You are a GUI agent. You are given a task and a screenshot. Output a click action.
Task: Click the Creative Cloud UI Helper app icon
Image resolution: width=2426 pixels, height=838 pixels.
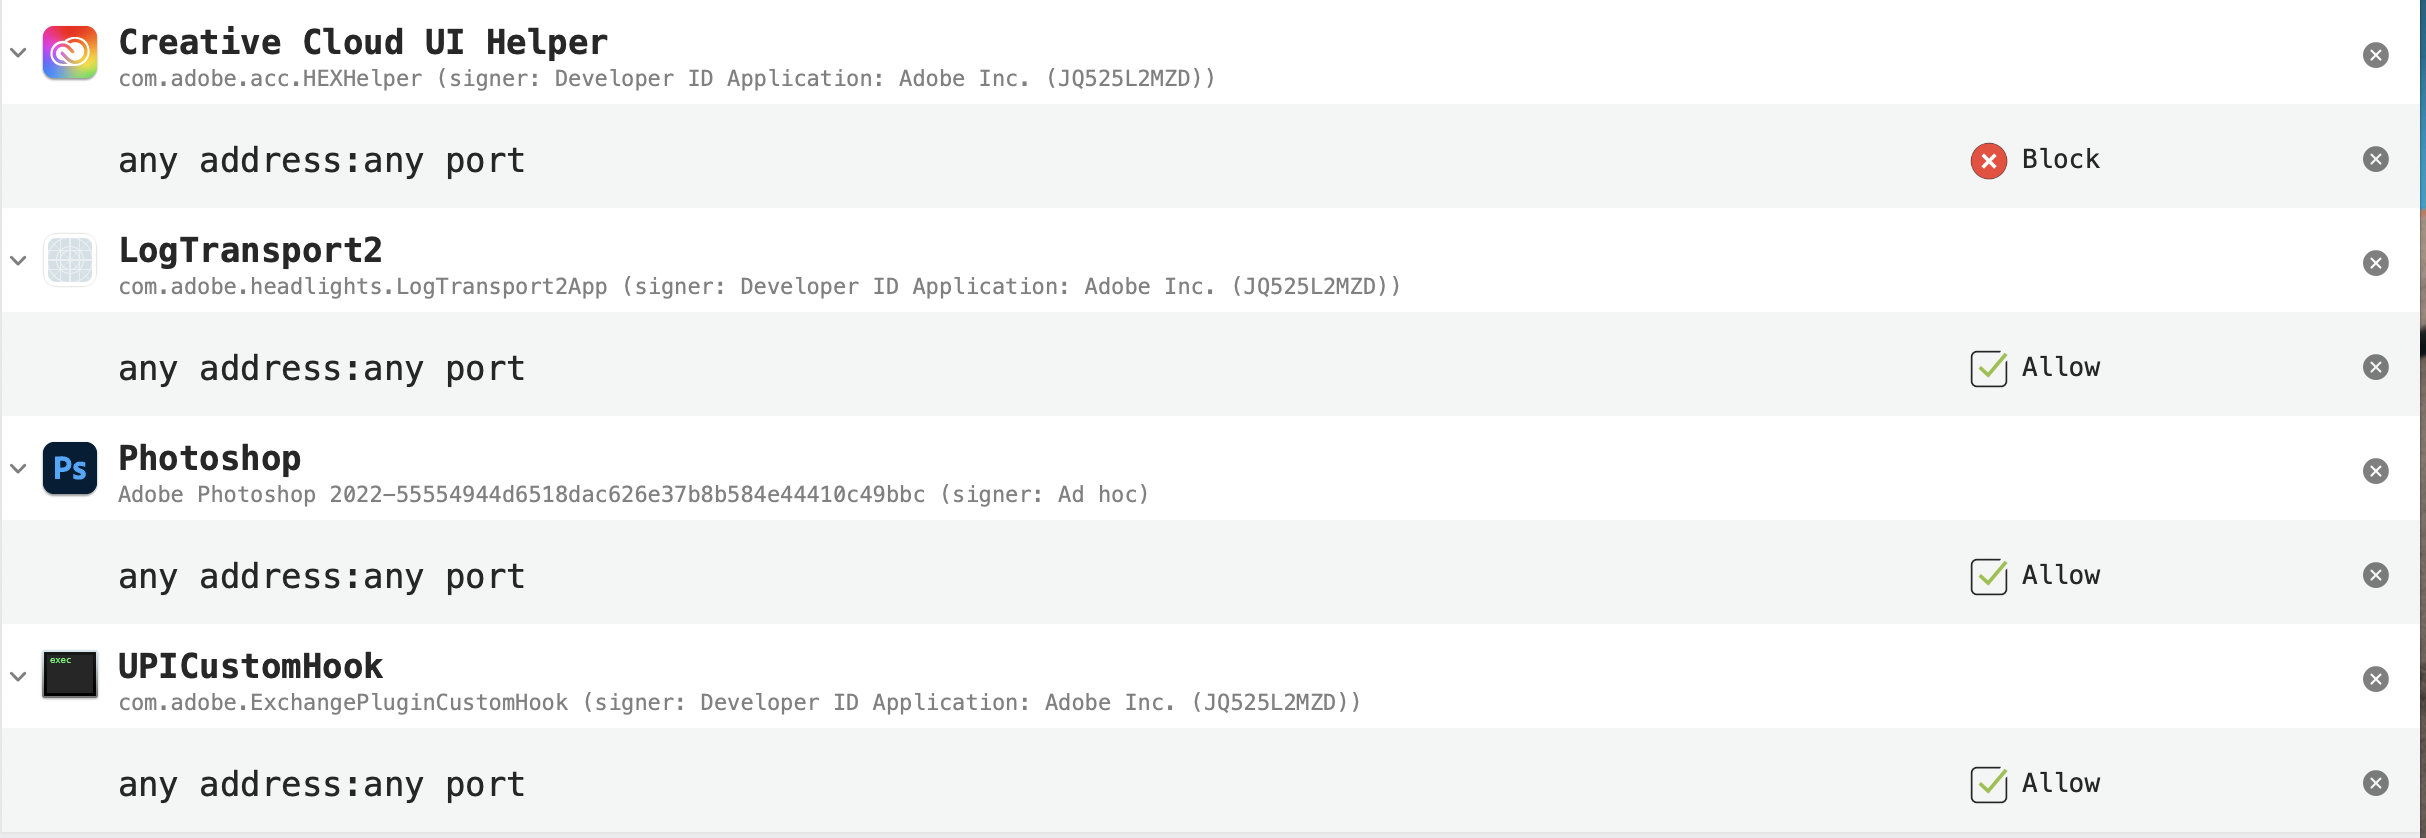70,53
